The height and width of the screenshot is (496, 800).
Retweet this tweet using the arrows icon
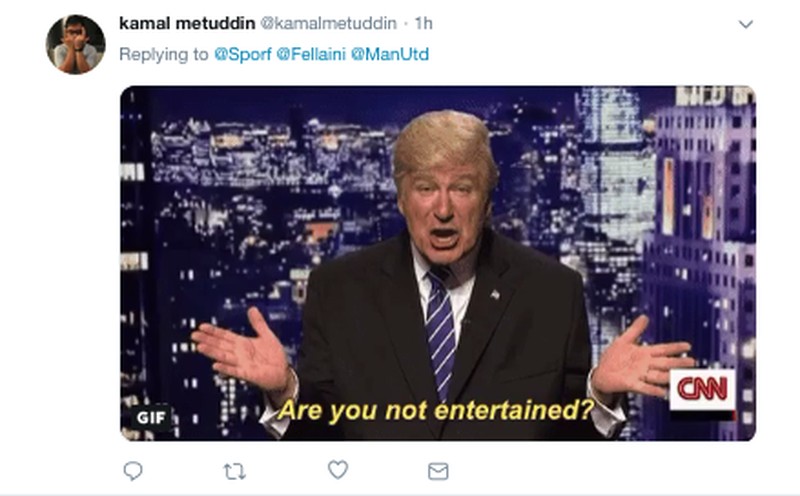point(235,472)
